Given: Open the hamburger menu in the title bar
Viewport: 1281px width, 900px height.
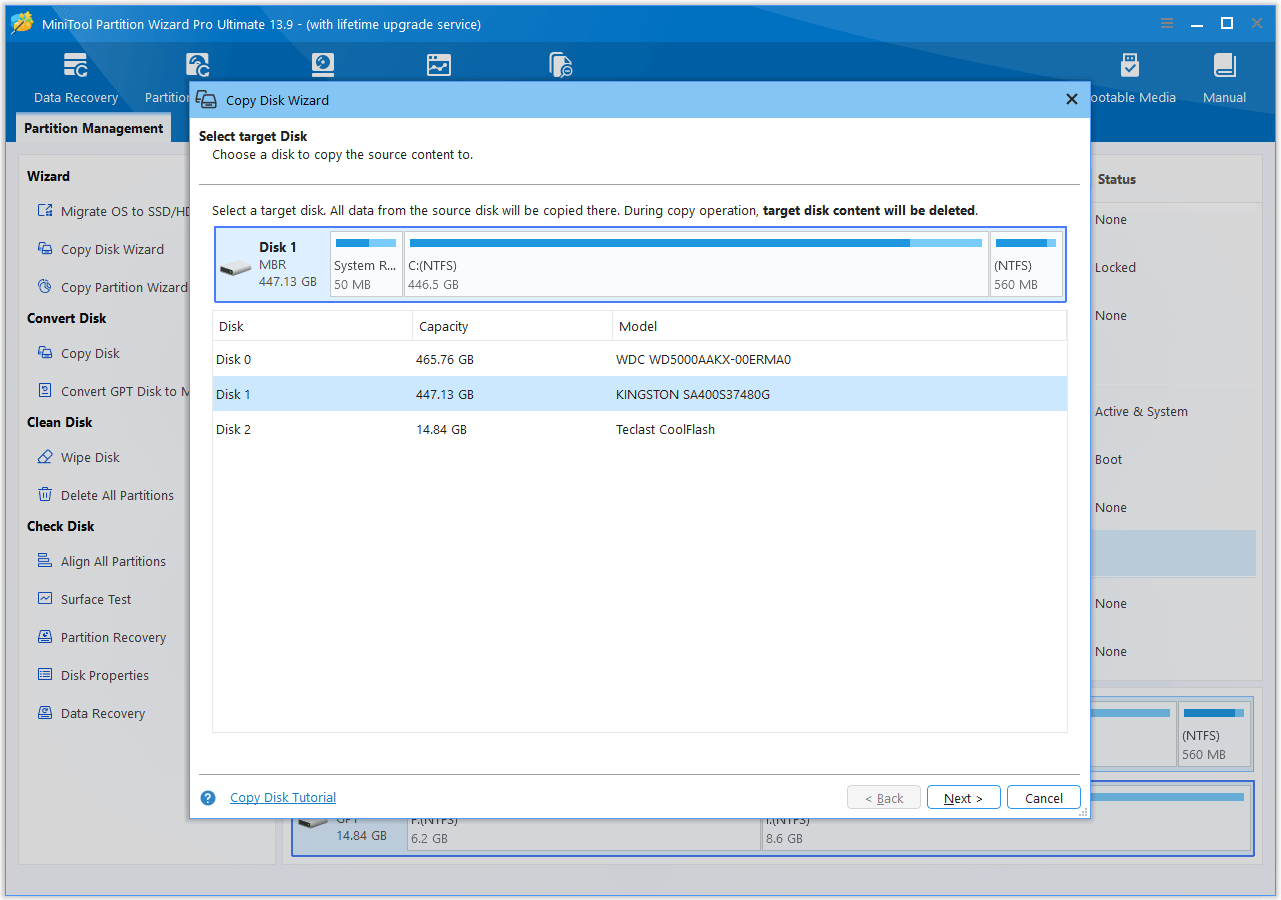Looking at the screenshot, I should pos(1166,23).
